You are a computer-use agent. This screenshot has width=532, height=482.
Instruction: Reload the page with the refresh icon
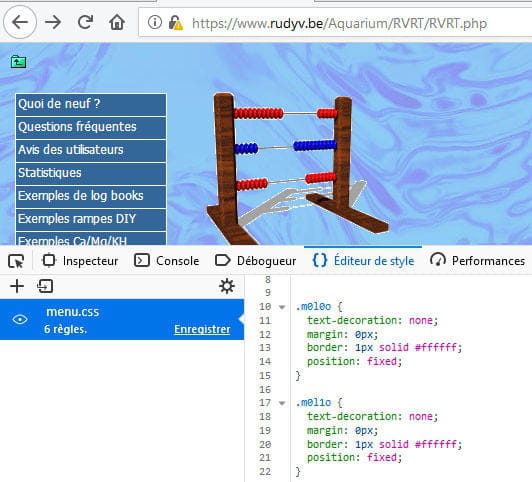(85, 23)
